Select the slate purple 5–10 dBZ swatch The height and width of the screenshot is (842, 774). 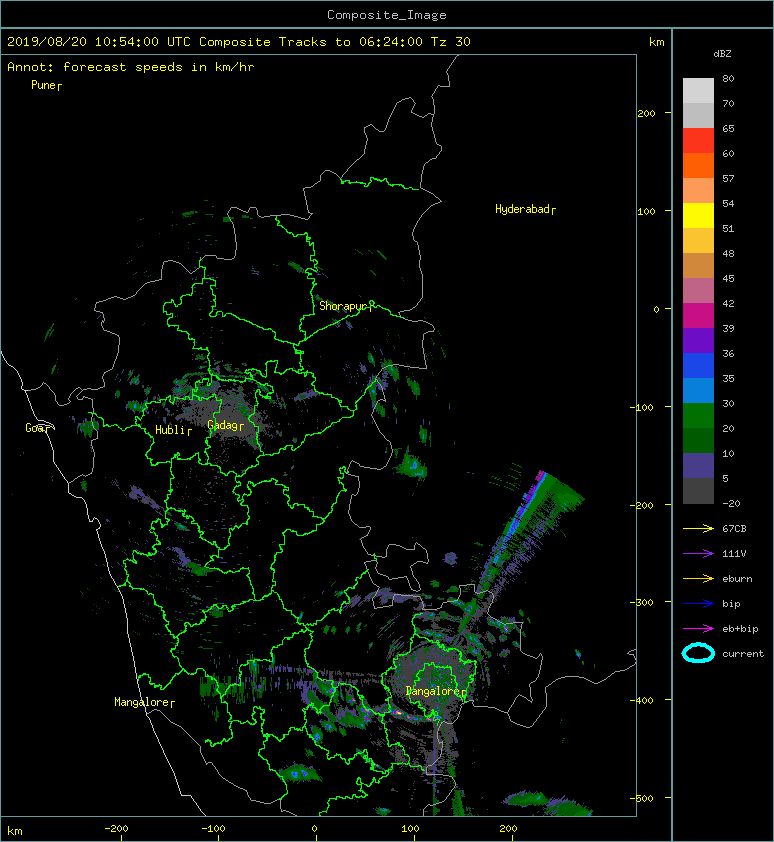click(698, 466)
